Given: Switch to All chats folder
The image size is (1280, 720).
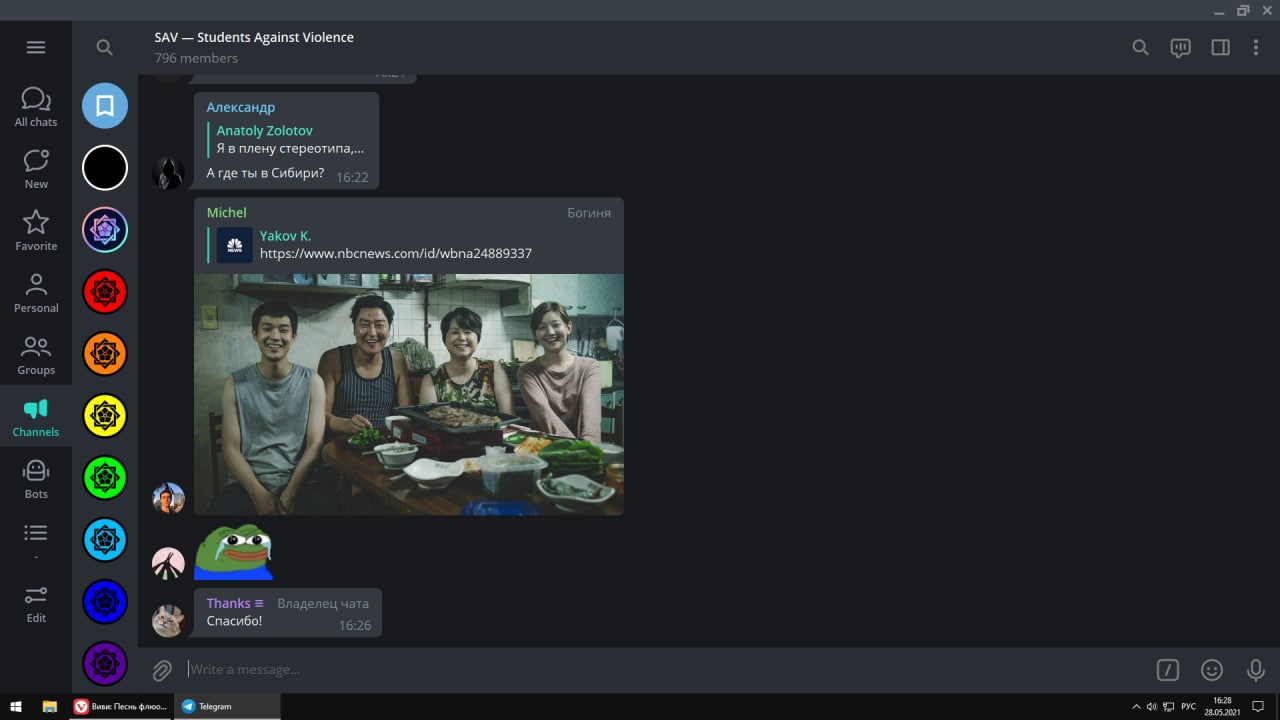Looking at the screenshot, I should point(36,107).
